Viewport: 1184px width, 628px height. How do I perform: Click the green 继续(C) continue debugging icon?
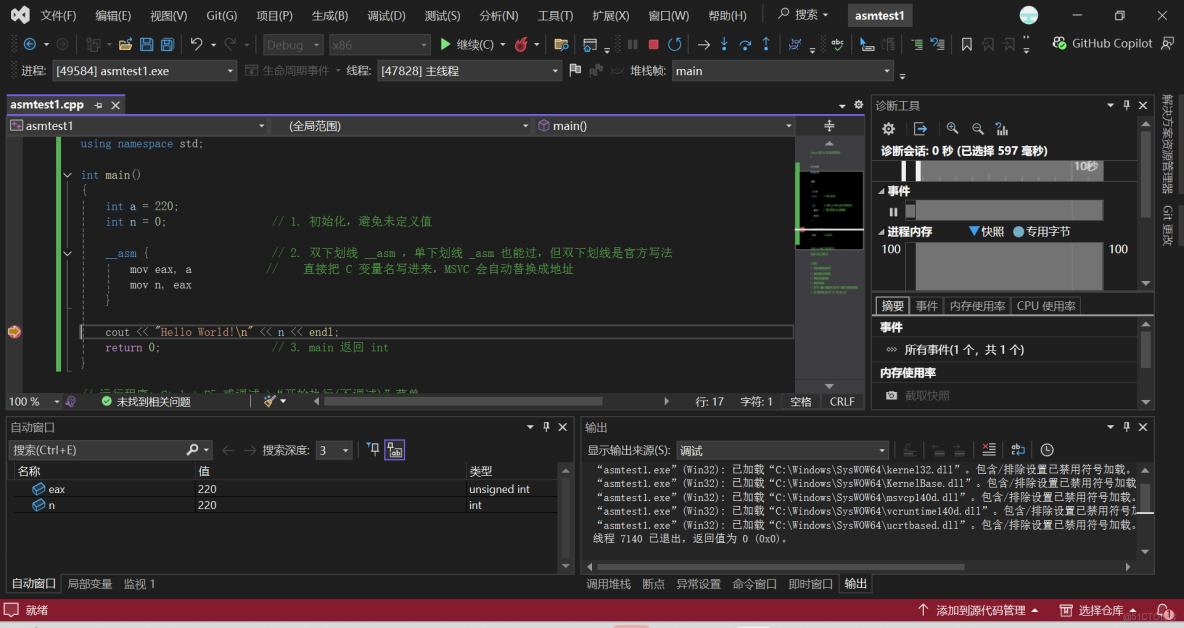(x=445, y=45)
